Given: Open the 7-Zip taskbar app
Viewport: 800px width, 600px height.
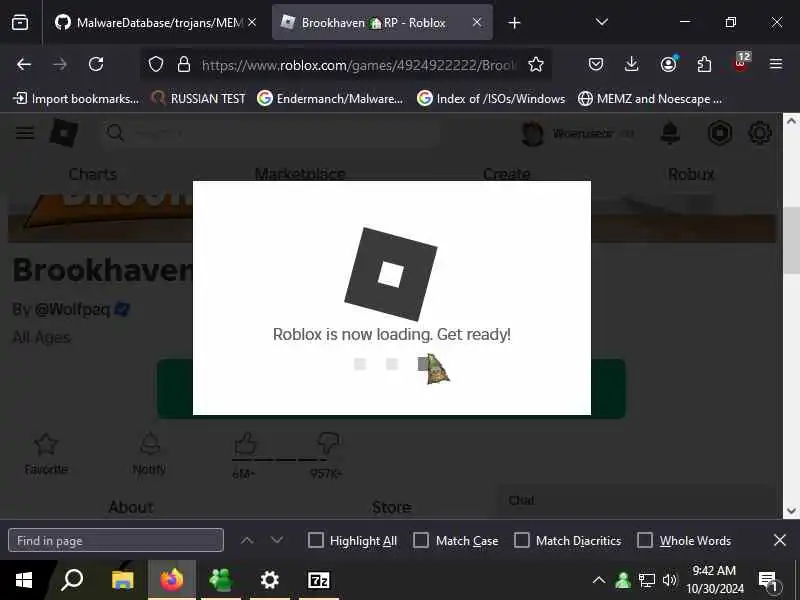Looking at the screenshot, I should tap(319, 580).
